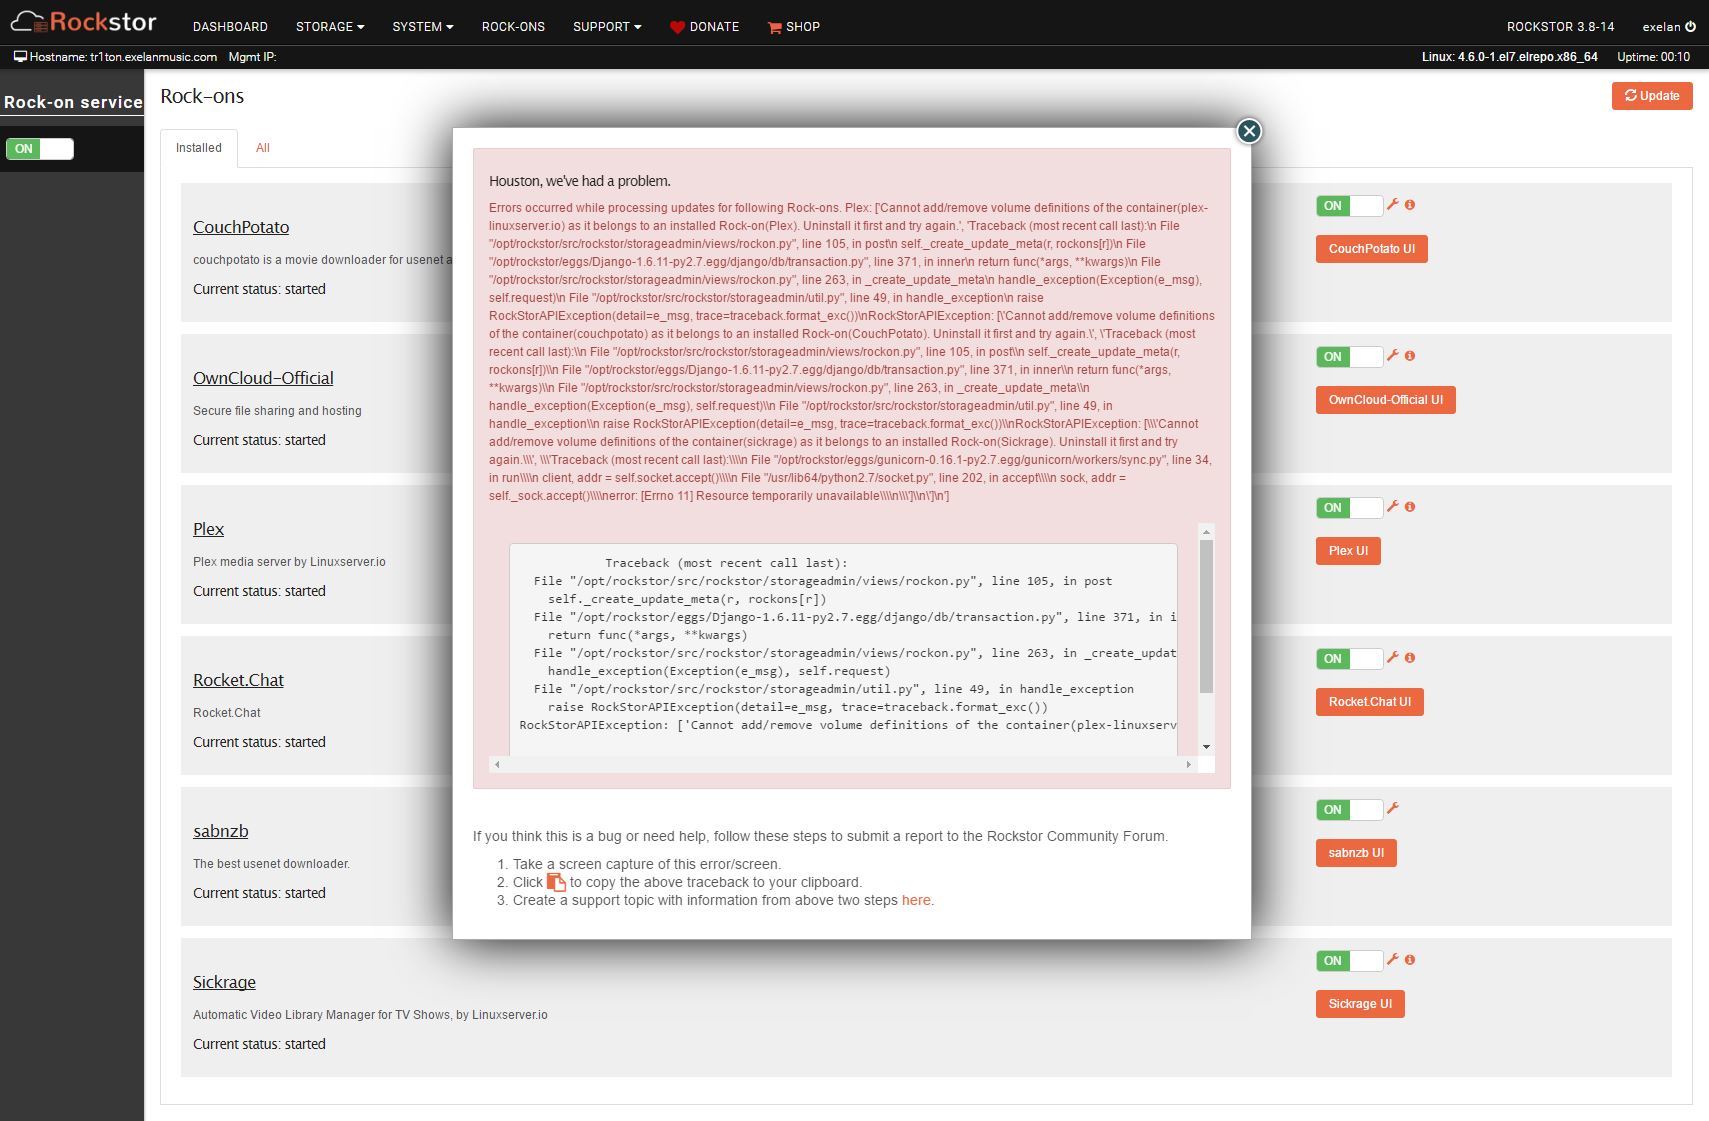Image resolution: width=1709 pixels, height=1121 pixels.
Task: Show Rocket.Chat info icon
Action: (x=1410, y=658)
